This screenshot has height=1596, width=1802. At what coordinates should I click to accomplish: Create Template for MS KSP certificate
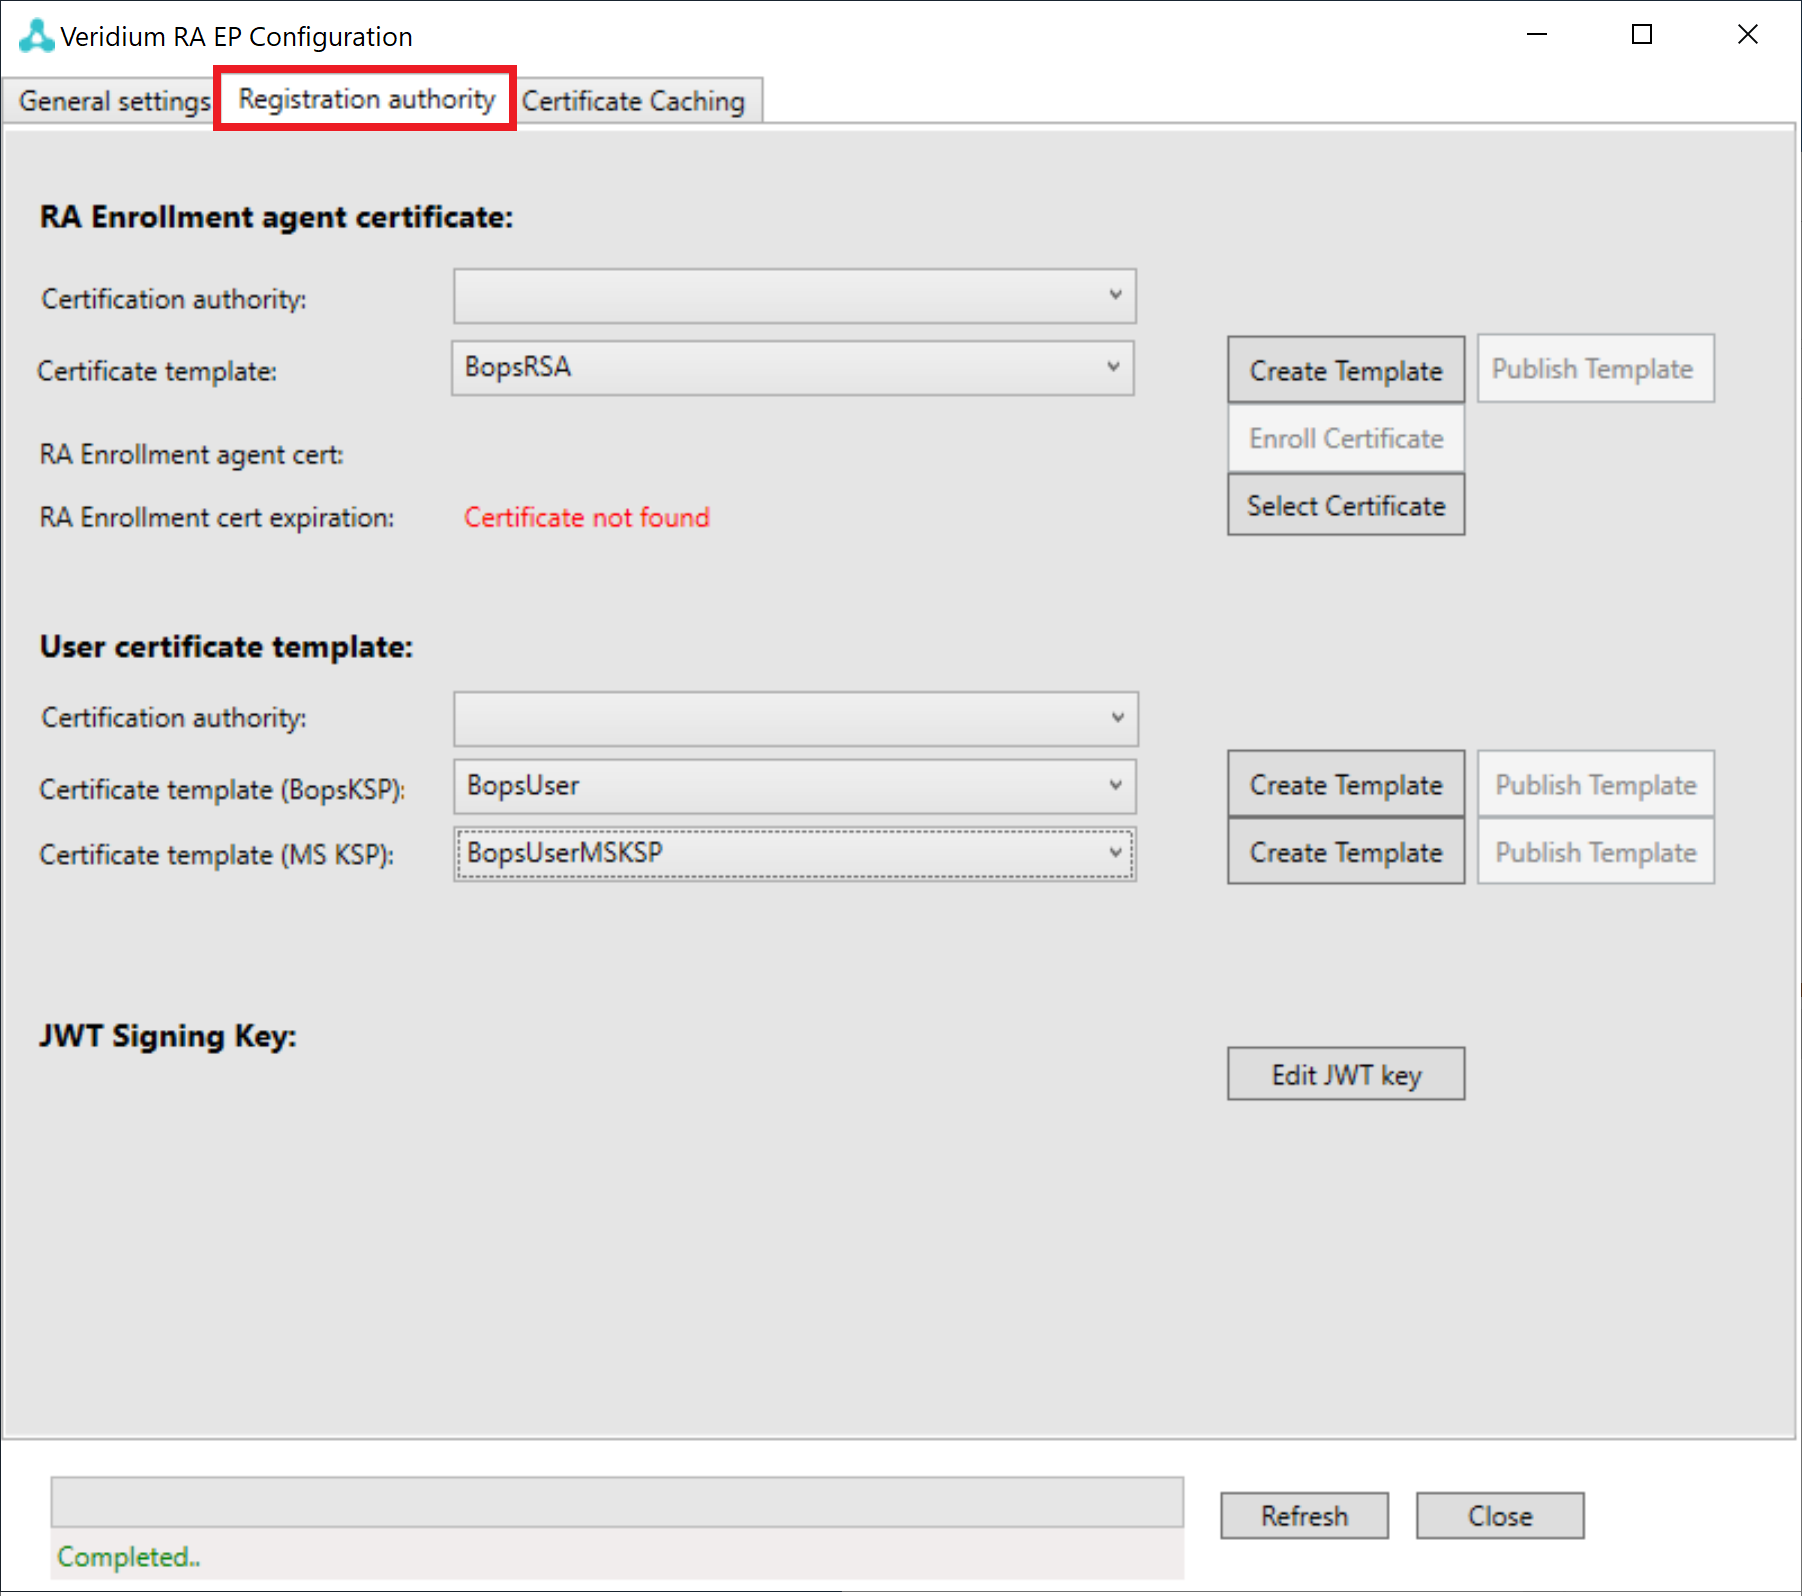click(1345, 853)
